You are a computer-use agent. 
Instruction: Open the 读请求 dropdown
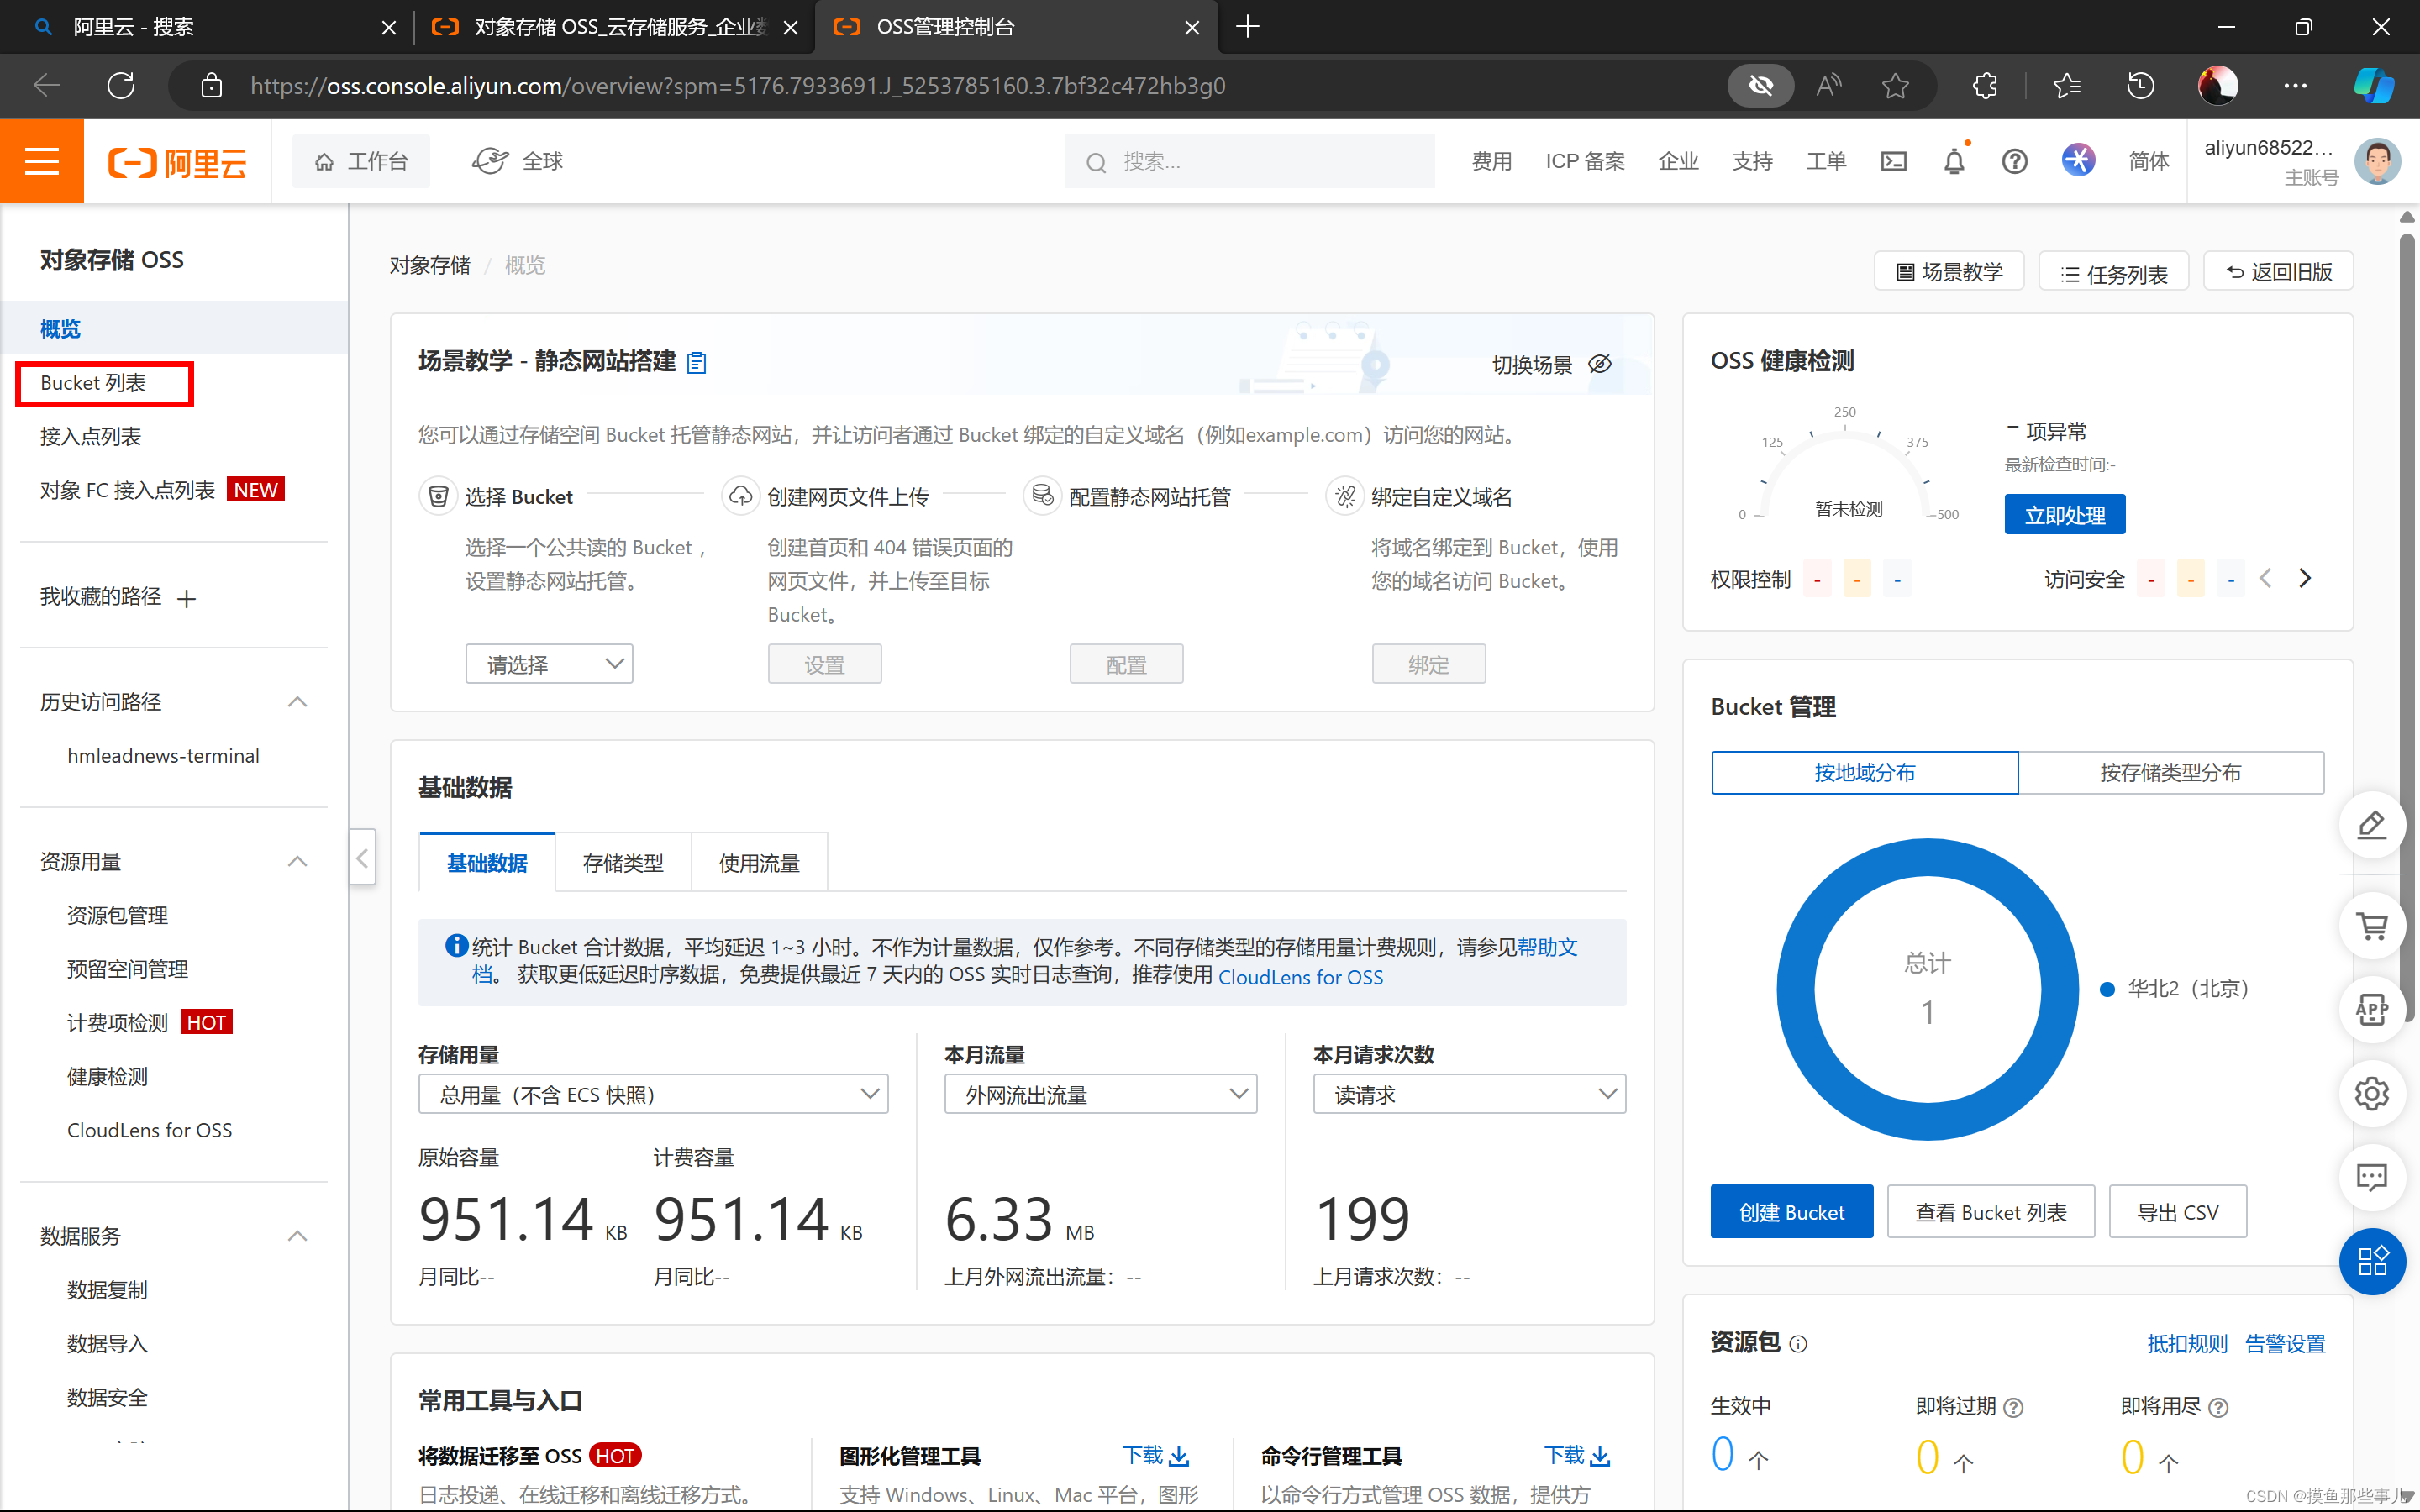(1469, 1094)
